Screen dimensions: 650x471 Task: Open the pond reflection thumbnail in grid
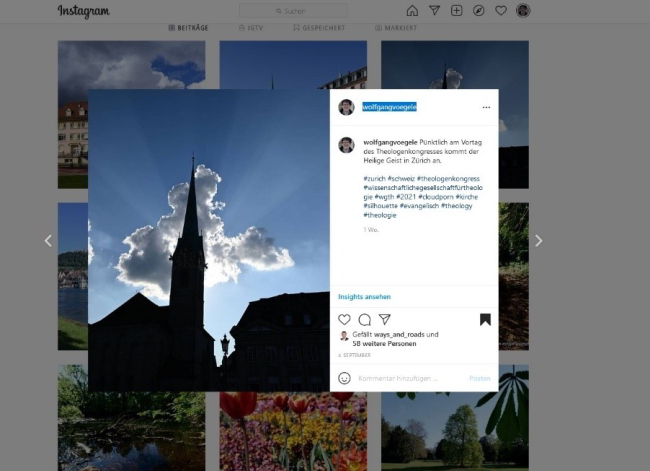pyautogui.click(x=131, y=431)
